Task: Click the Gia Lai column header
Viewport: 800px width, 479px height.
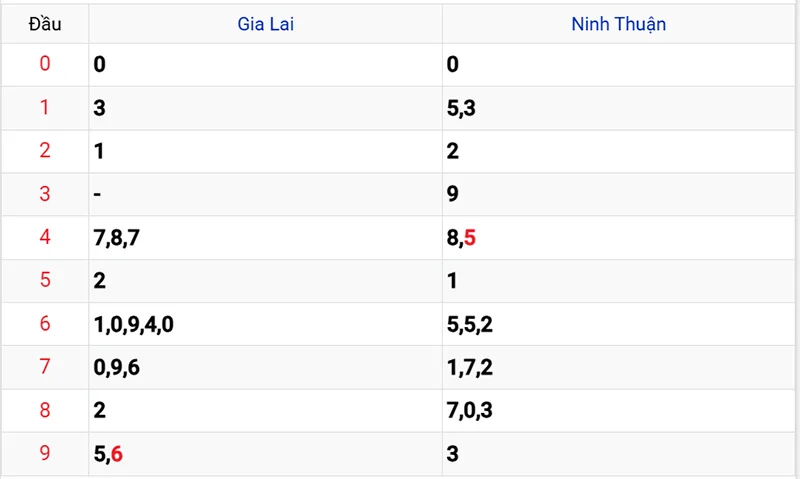Action: pyautogui.click(x=265, y=25)
